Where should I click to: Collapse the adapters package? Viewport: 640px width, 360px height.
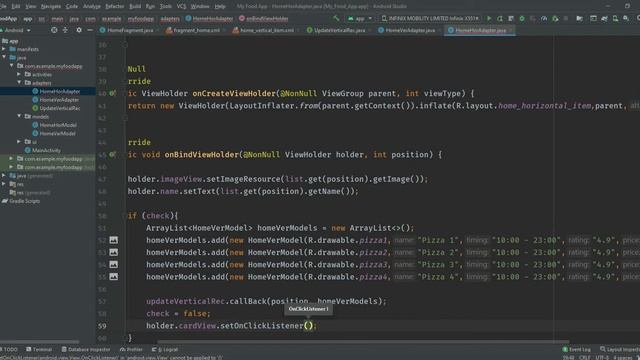click(x=19, y=83)
